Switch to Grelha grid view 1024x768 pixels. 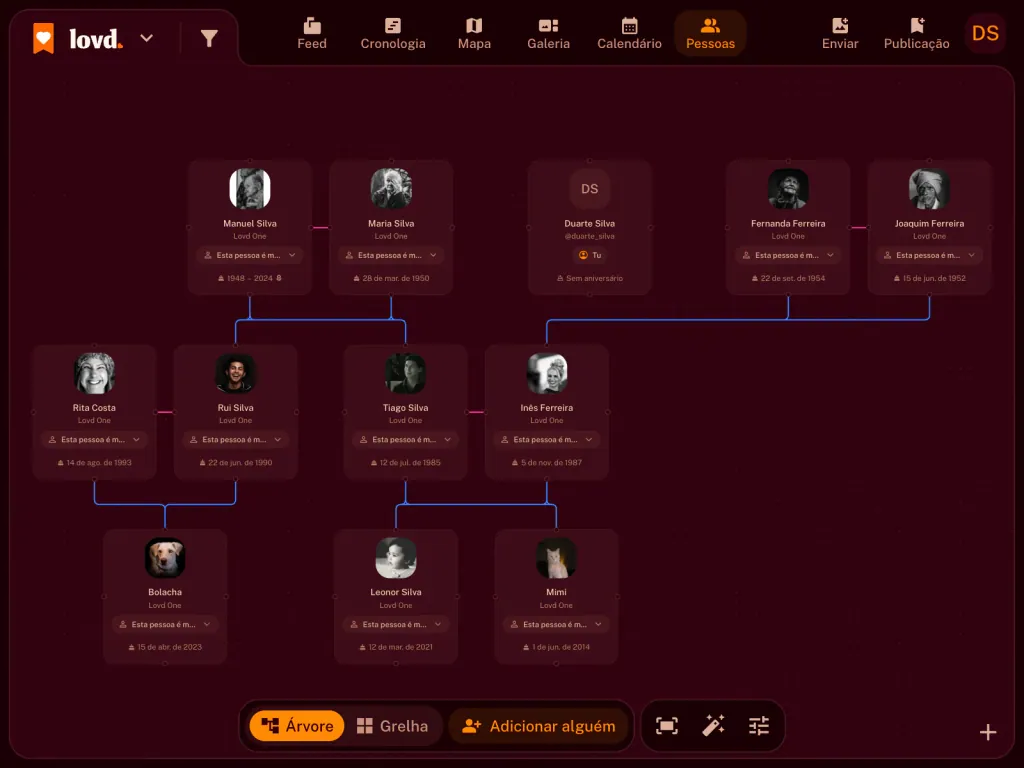(x=392, y=726)
